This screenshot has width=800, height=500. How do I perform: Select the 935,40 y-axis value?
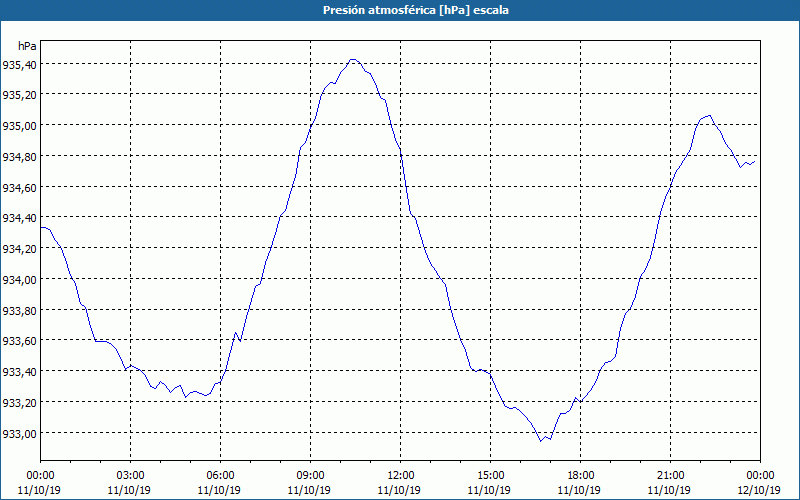coord(19,65)
